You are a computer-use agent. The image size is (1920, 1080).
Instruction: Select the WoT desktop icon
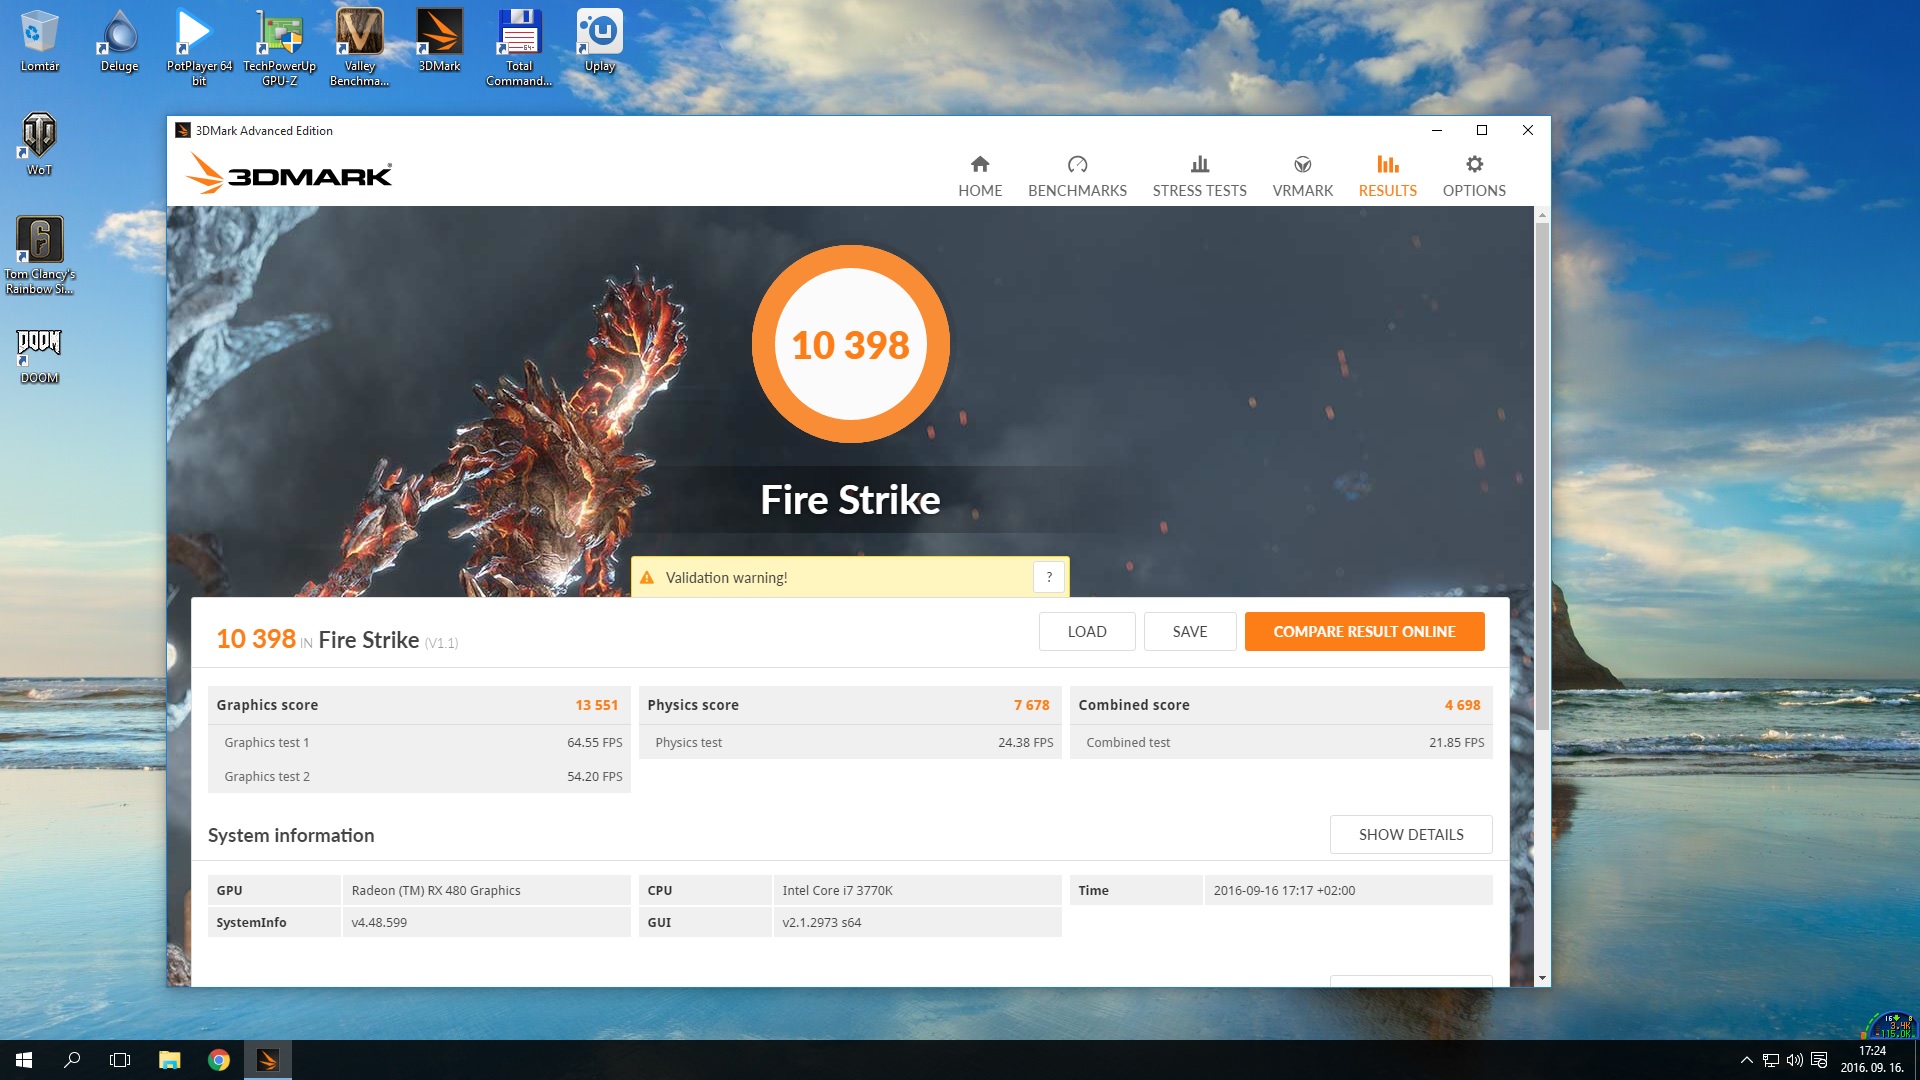coord(39,145)
